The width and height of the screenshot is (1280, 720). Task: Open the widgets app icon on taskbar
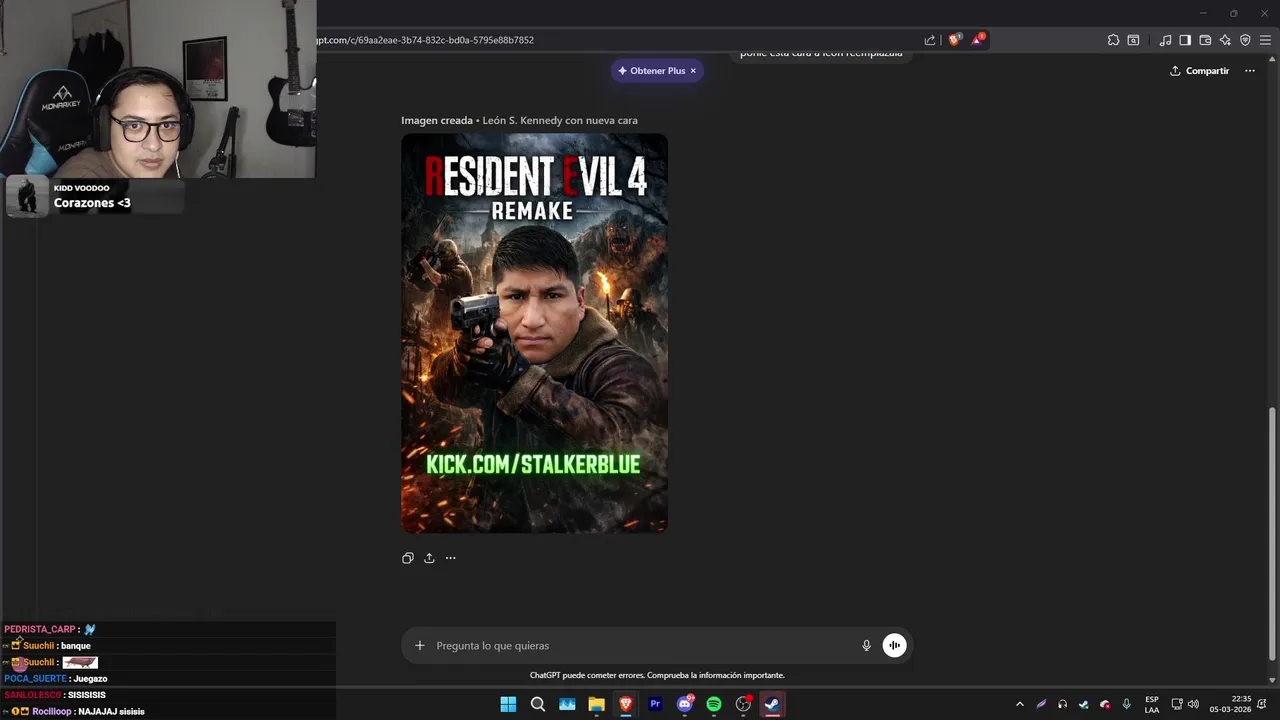coord(567,704)
